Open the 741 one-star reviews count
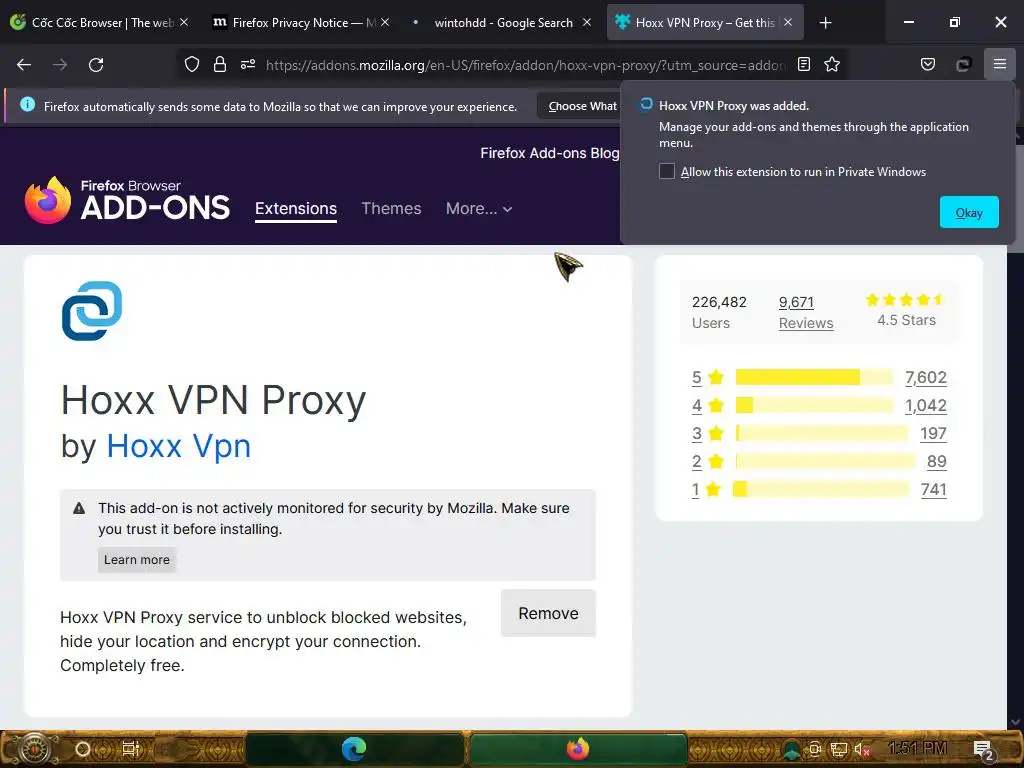The image size is (1024, 768). [933, 489]
